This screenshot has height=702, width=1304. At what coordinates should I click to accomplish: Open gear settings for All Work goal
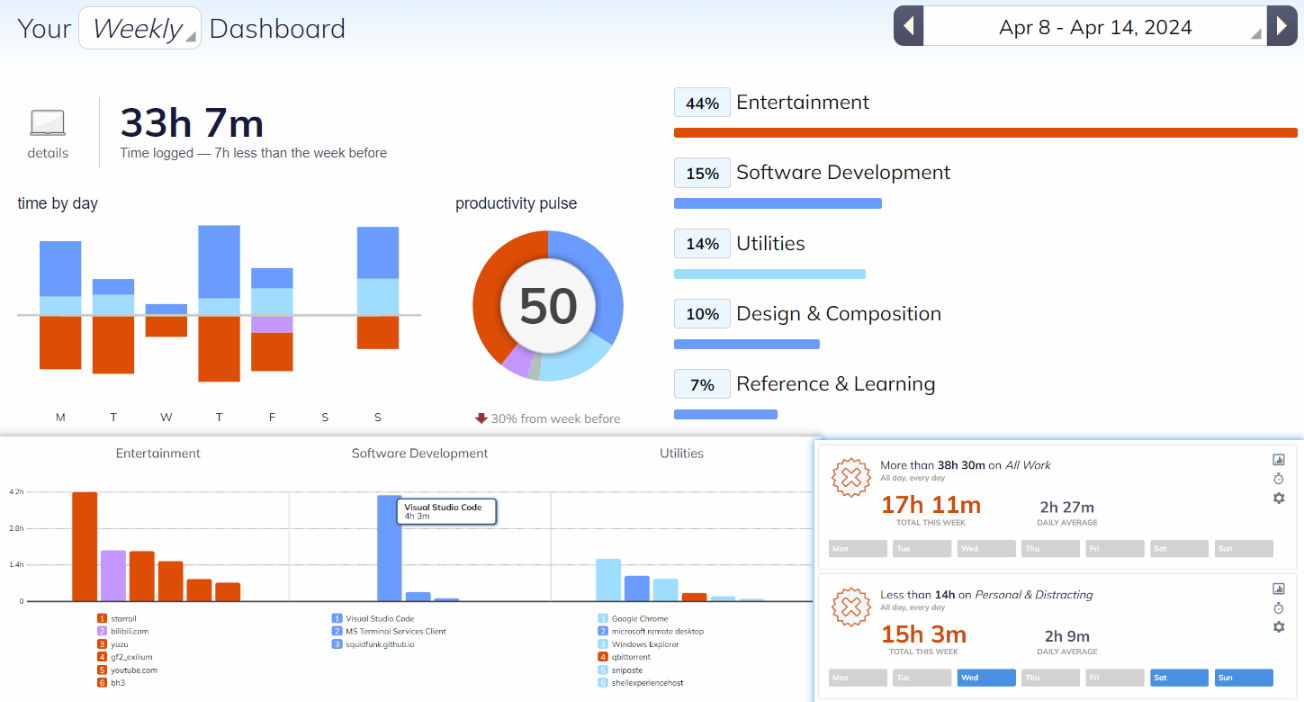(1278, 498)
